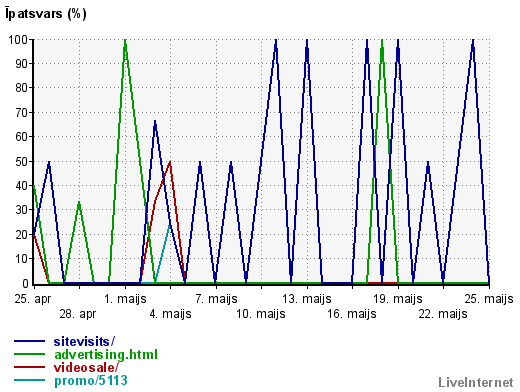Click the LiveInternet watermark text

pyautogui.click(x=476, y=383)
